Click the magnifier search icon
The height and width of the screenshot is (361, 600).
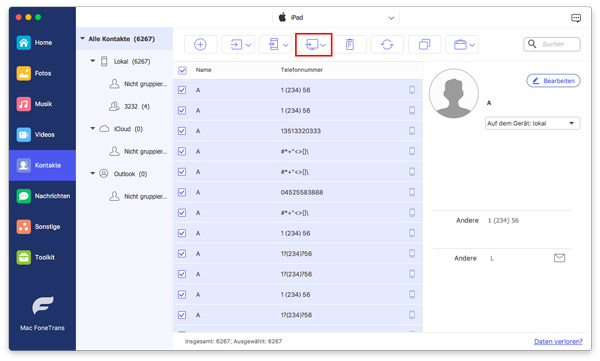(532, 44)
